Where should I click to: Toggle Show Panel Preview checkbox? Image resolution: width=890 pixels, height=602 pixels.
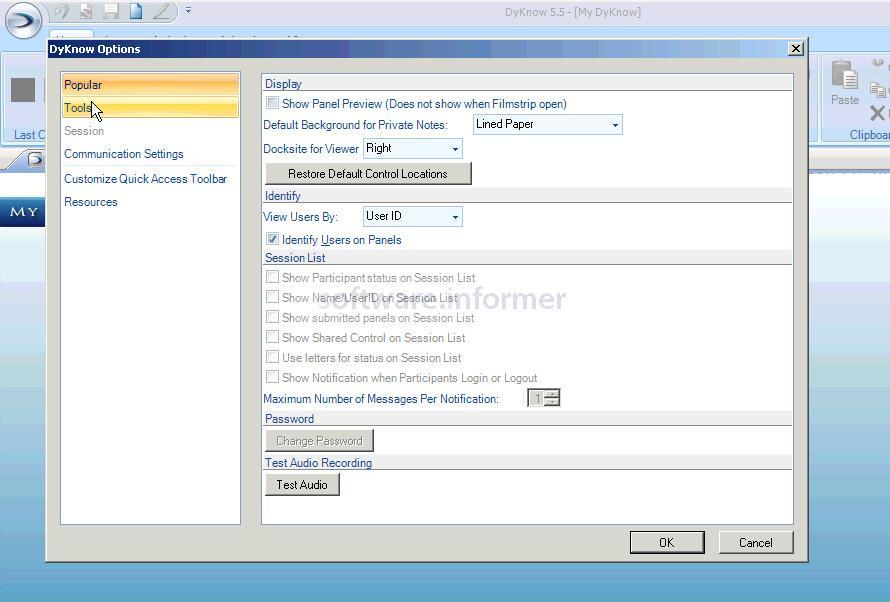point(272,103)
